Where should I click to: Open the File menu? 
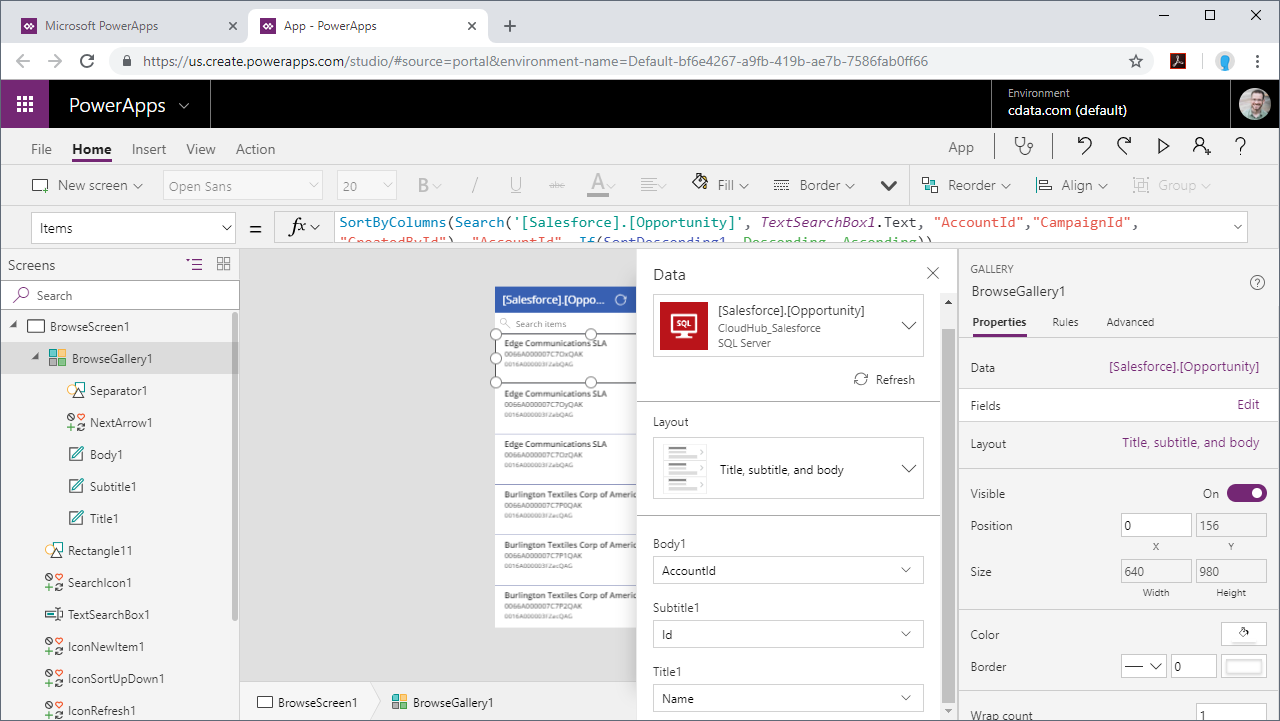(x=41, y=149)
